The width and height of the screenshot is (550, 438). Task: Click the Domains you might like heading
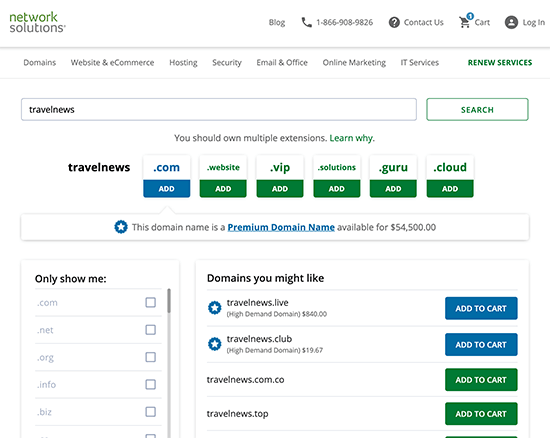tap(266, 278)
